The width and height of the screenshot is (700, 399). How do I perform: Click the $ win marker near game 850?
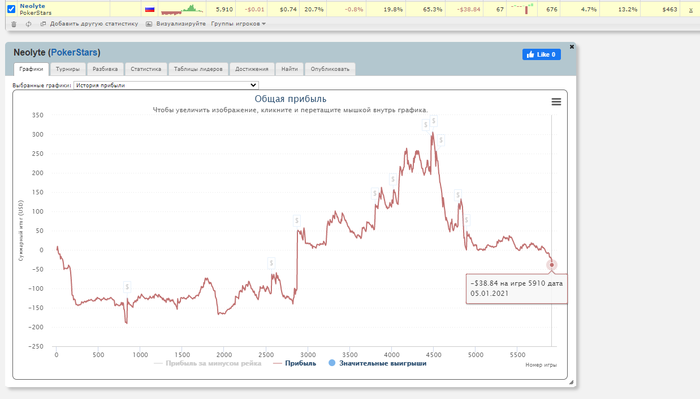(x=127, y=287)
